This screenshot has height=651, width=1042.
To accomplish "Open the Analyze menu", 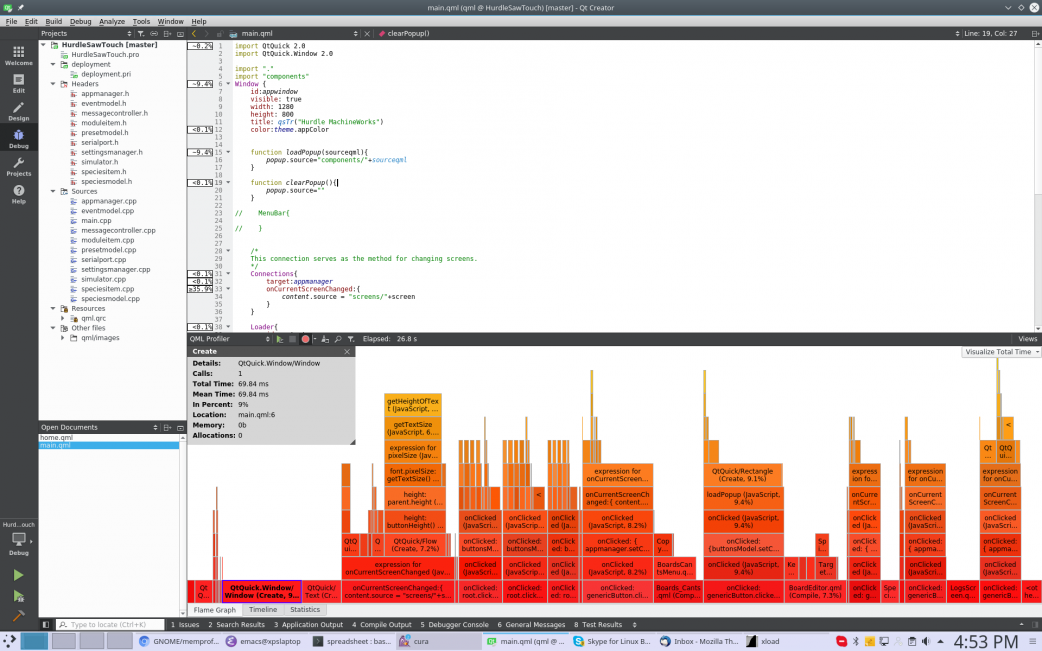I will click(112, 21).
